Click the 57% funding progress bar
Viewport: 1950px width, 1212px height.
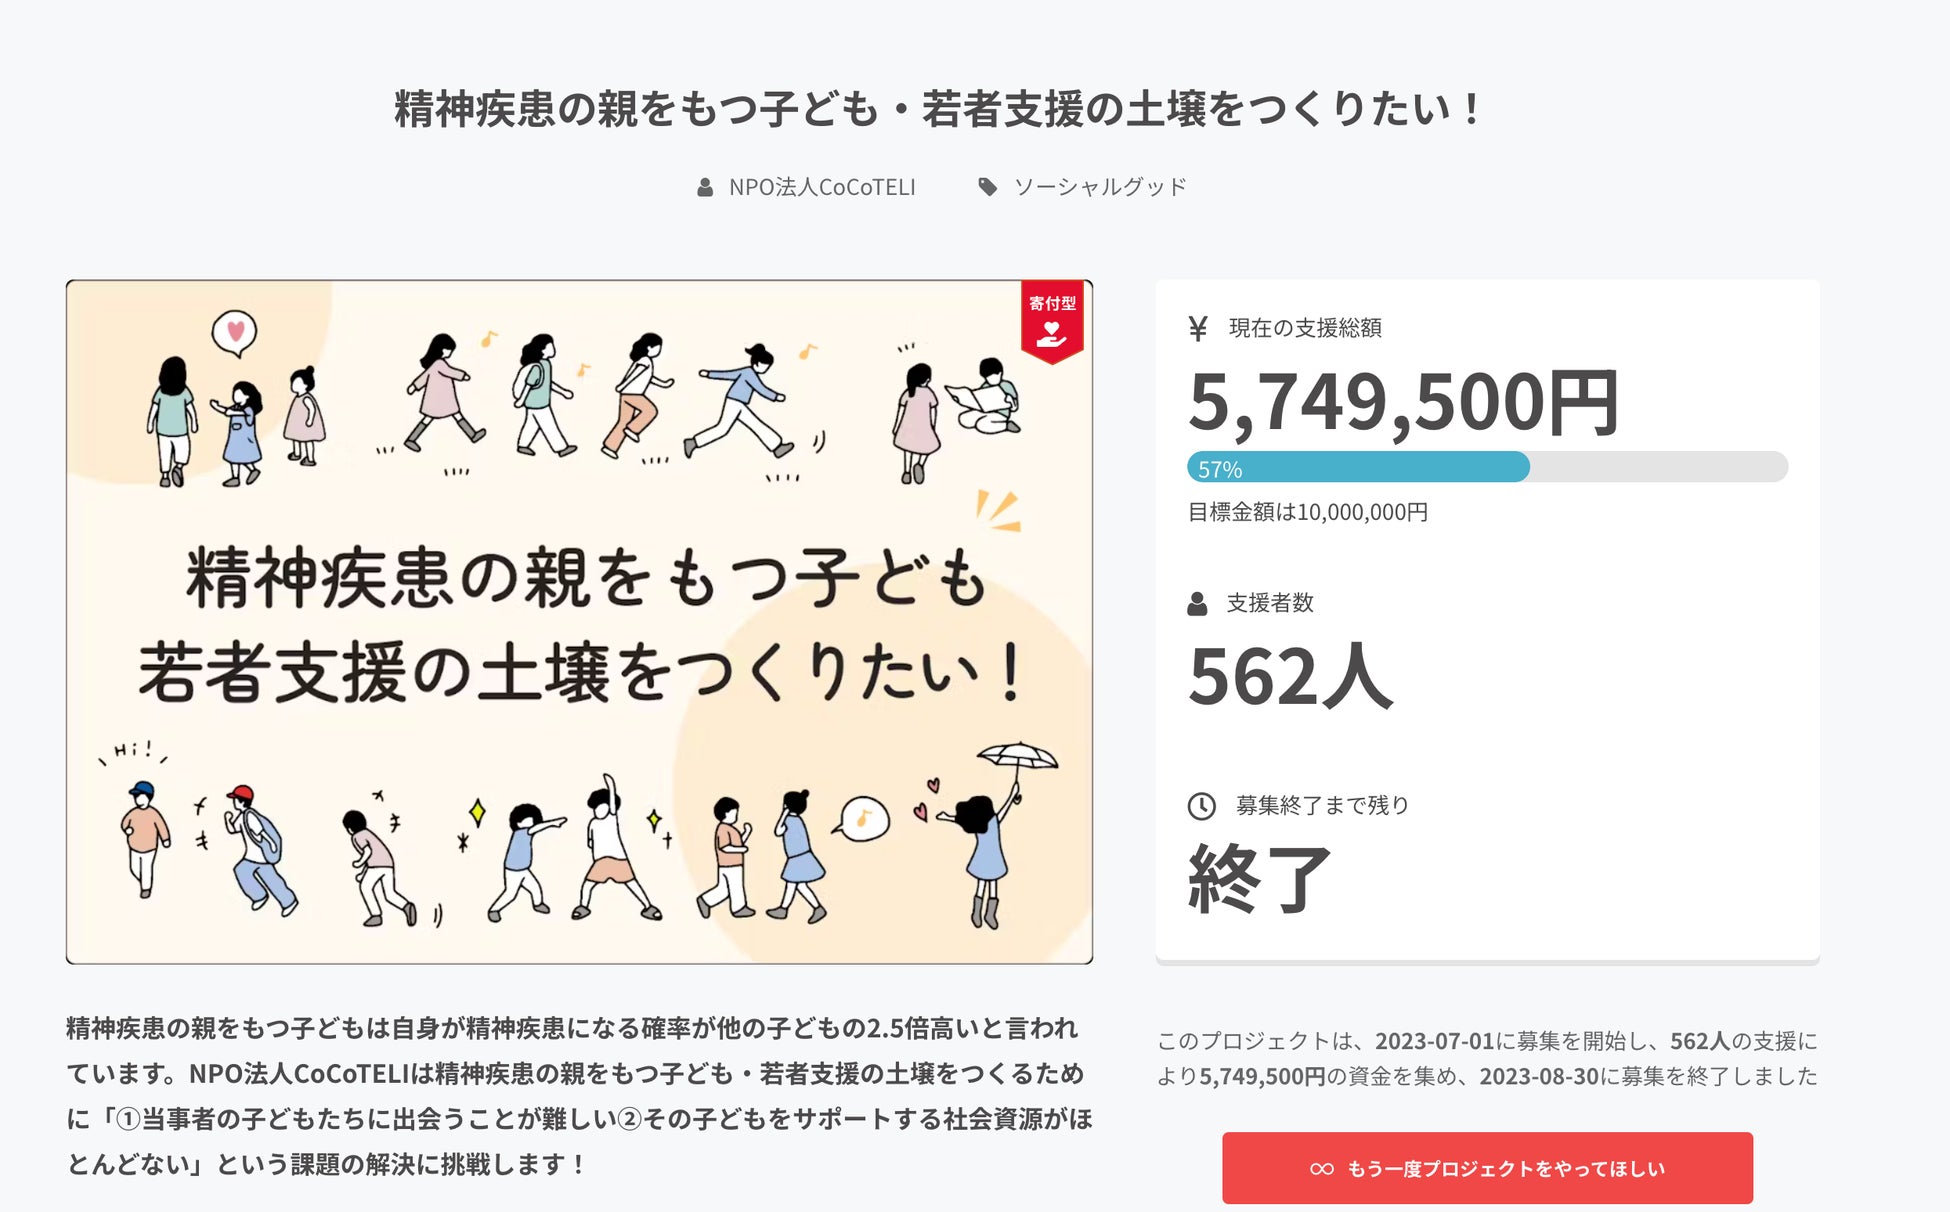[x=1486, y=467]
